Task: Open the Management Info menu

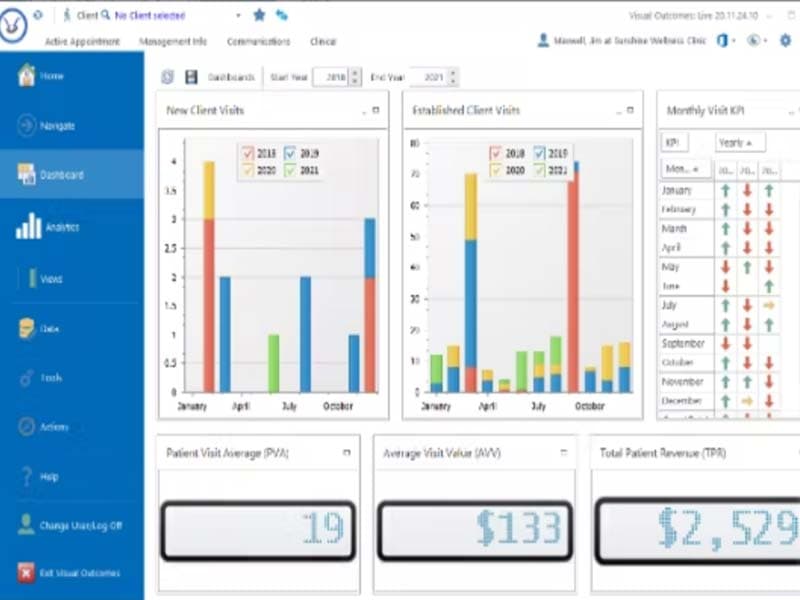Action: coord(173,41)
